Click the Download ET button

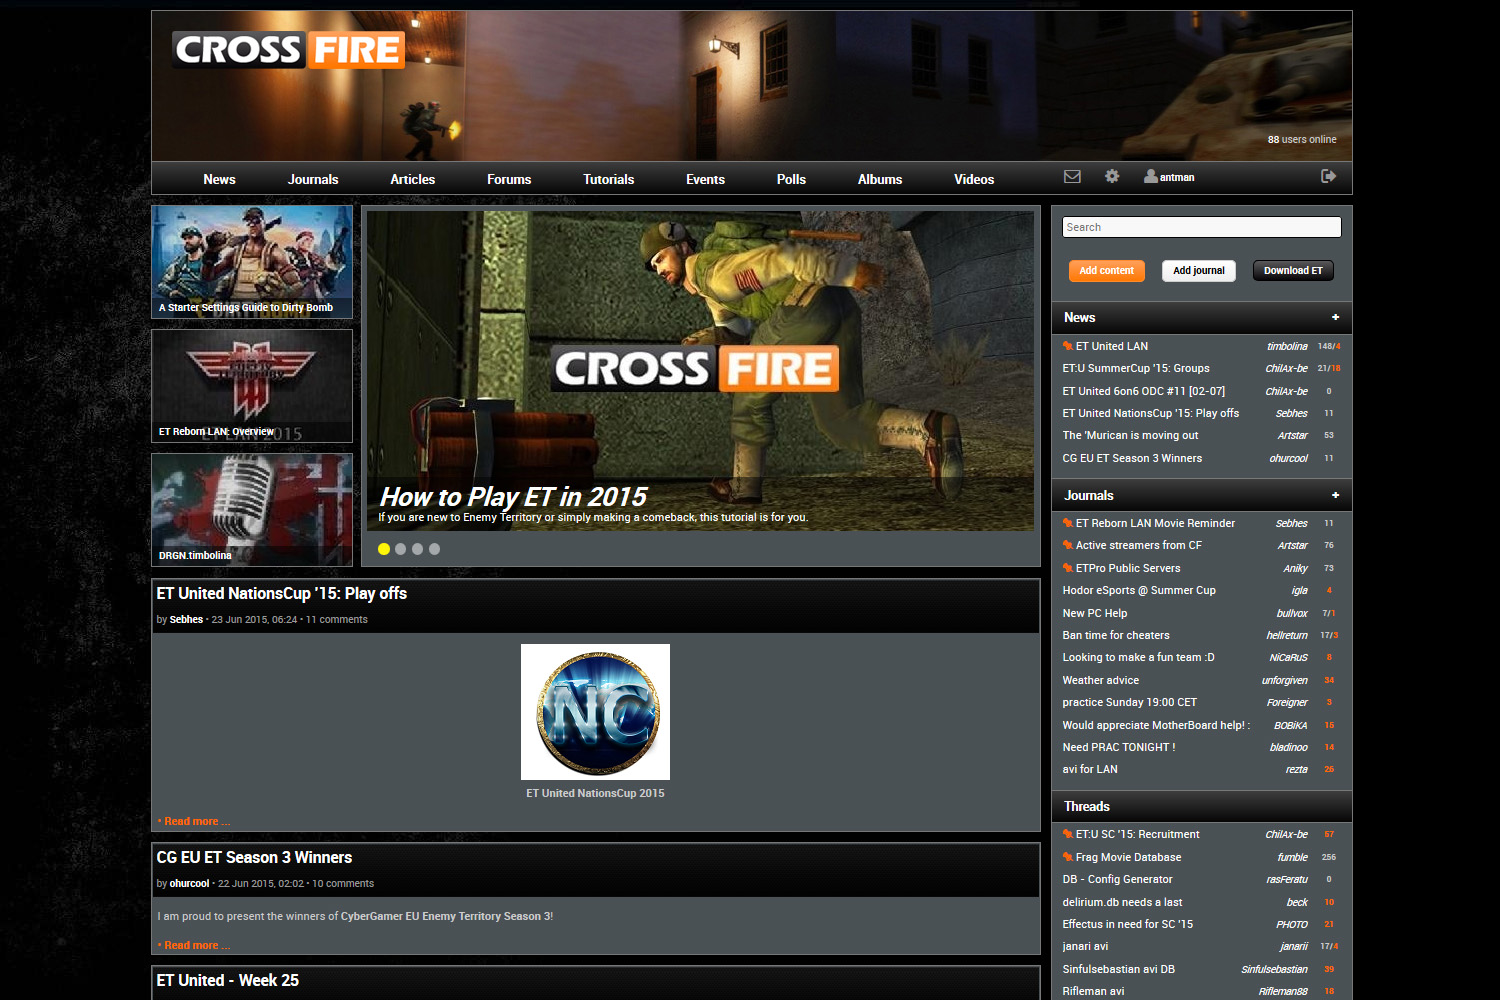(1293, 271)
